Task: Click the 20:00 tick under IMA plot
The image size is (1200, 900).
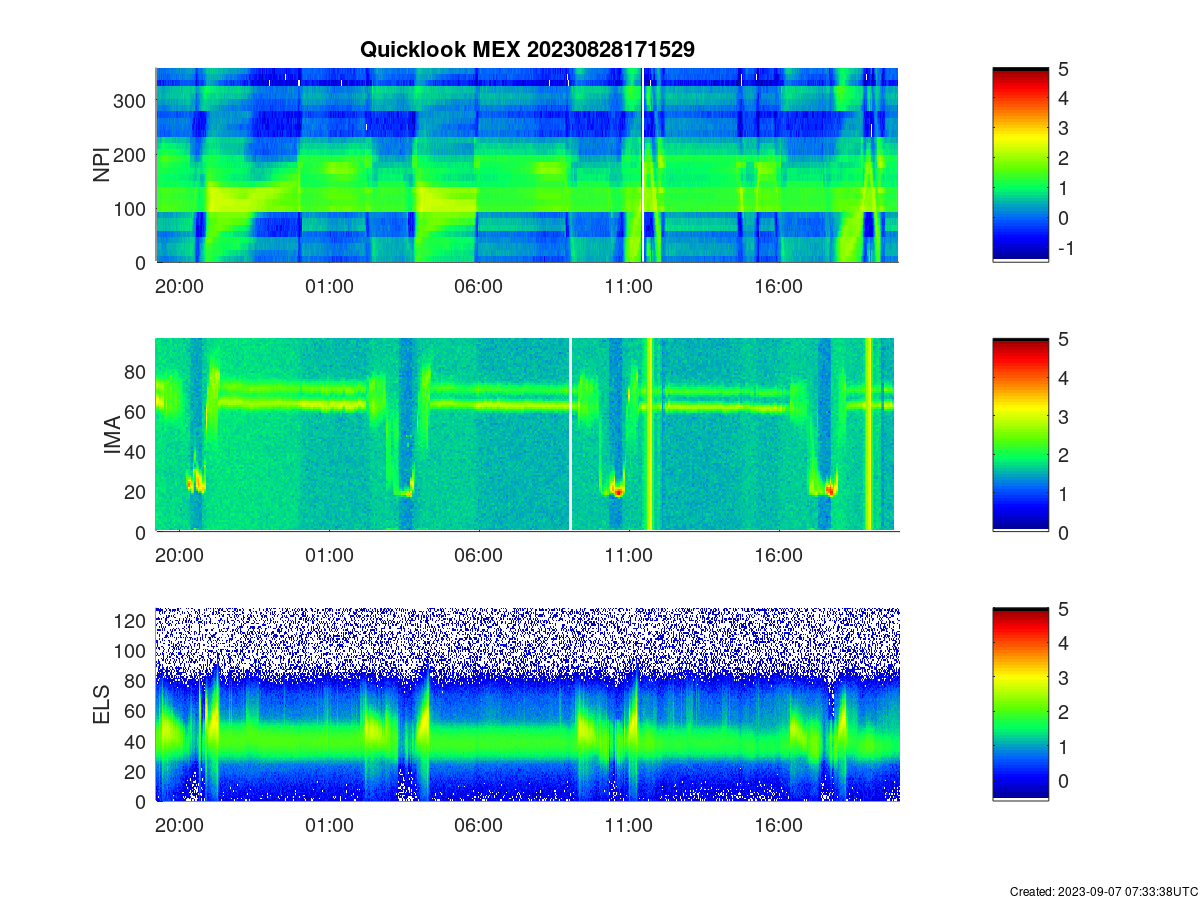Action: (179, 556)
